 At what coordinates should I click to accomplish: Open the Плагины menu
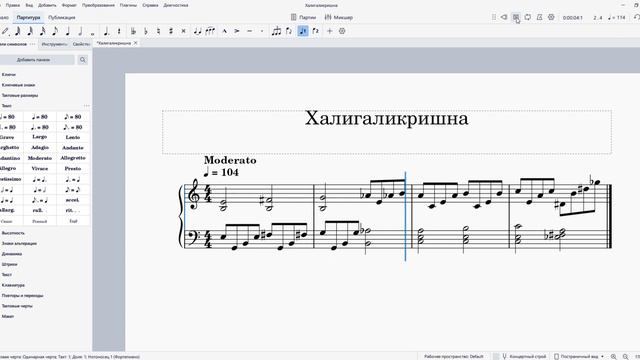[128, 5]
